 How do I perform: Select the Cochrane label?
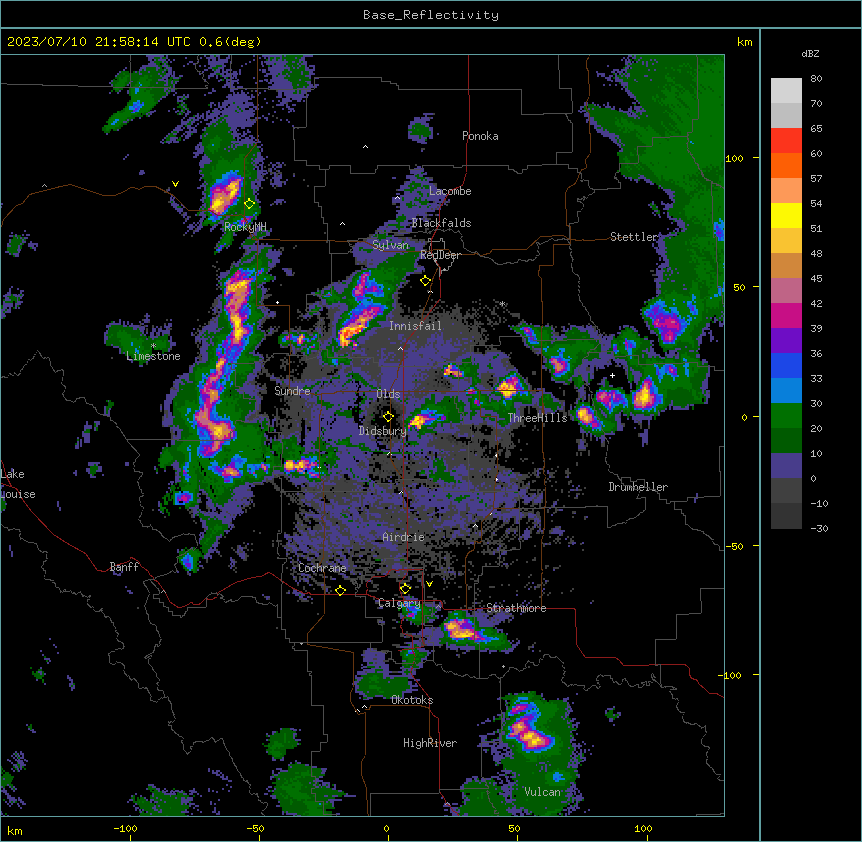[x=322, y=568]
